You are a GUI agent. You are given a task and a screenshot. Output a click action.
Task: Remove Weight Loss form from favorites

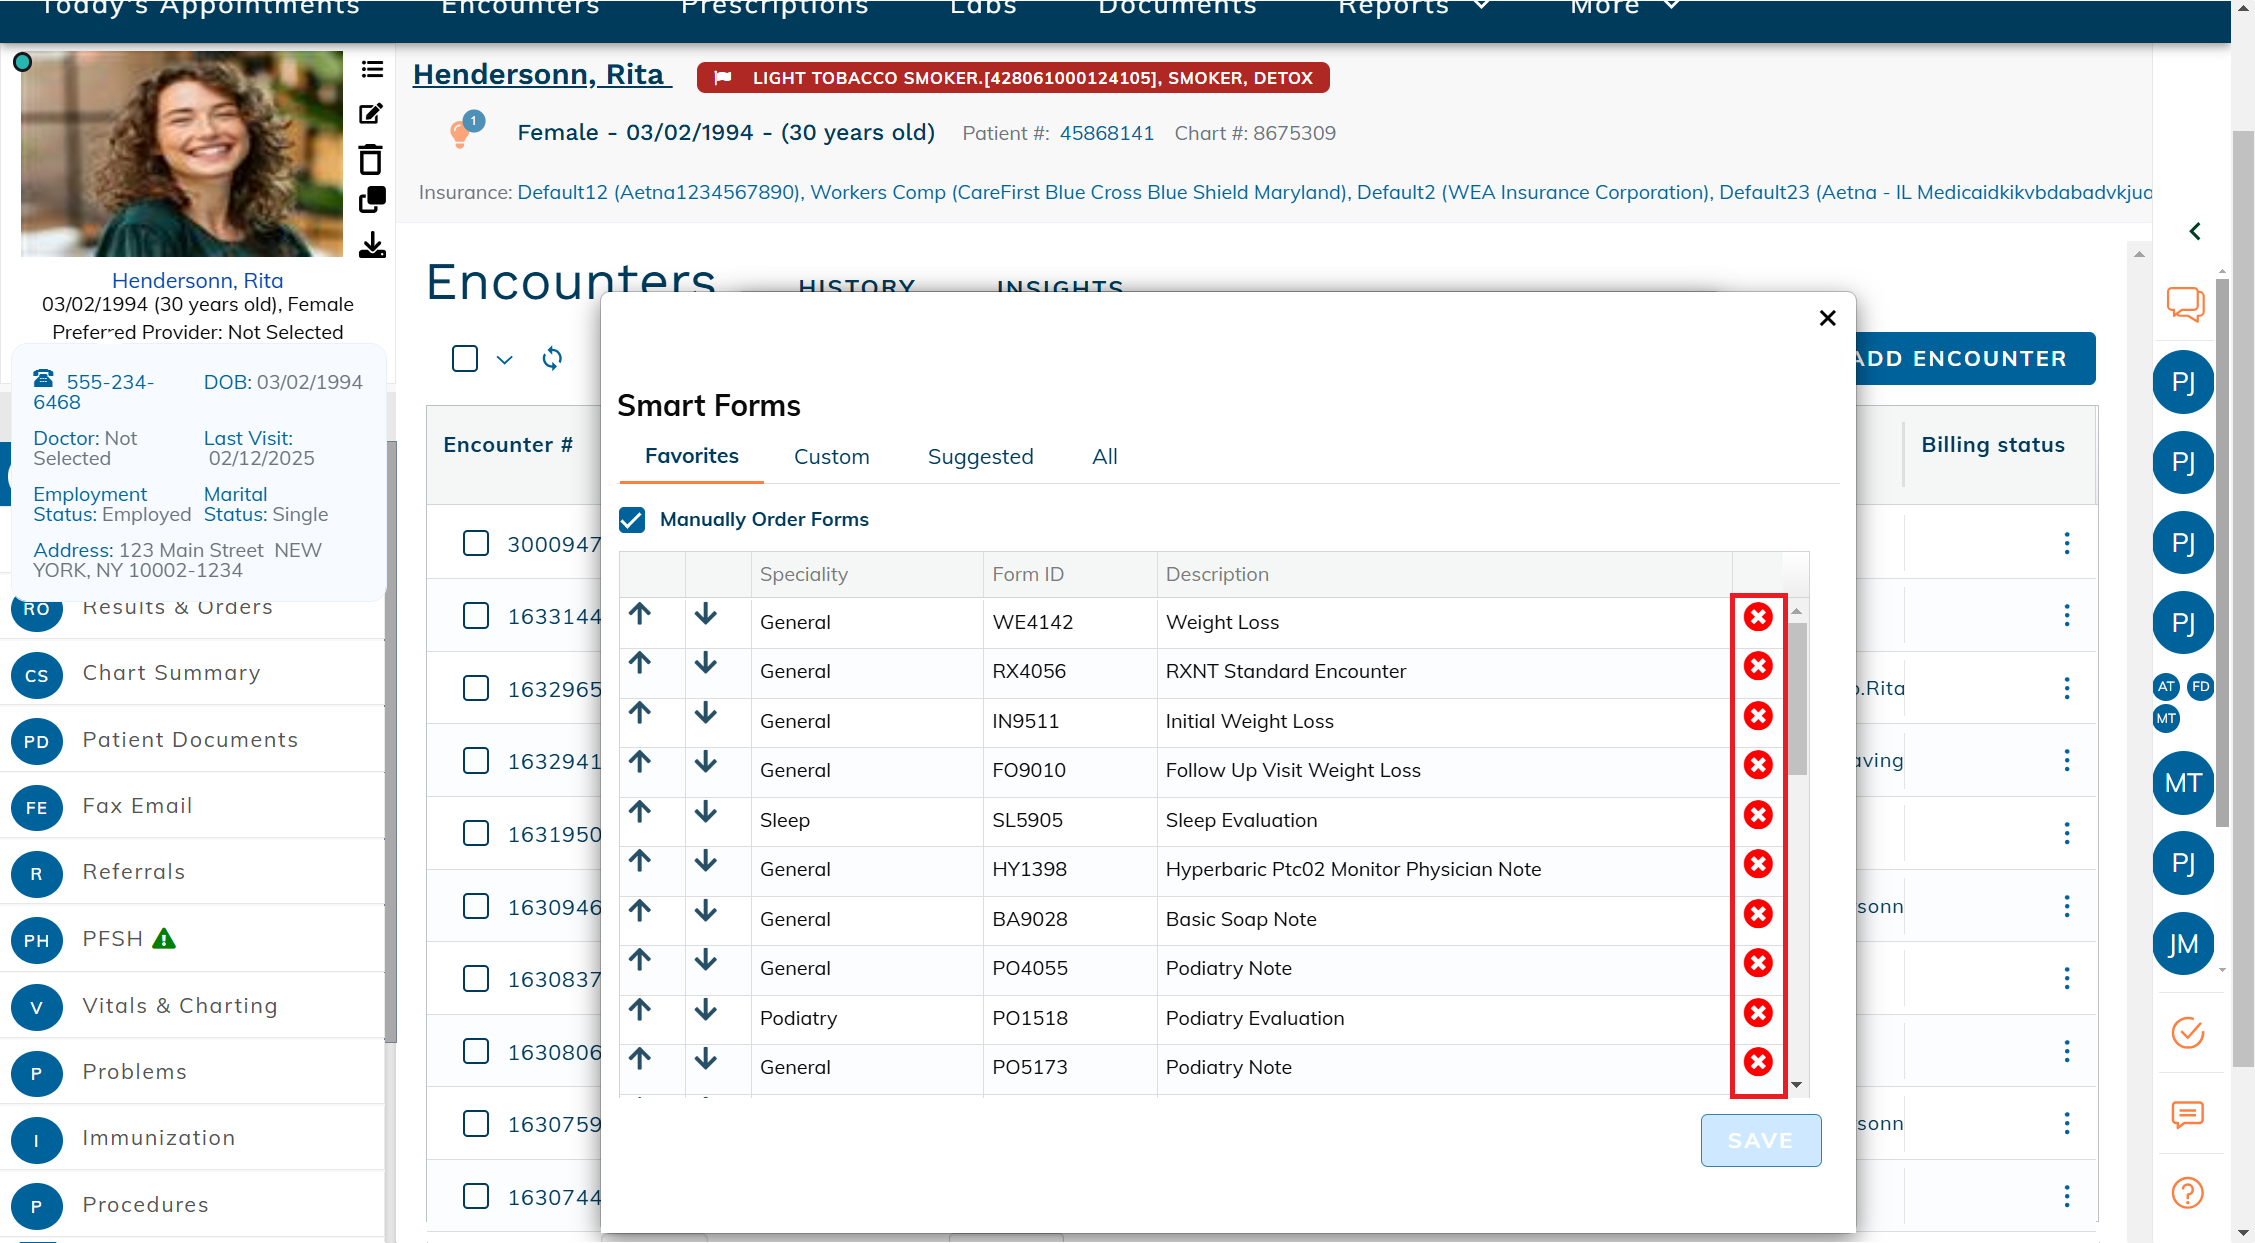pyautogui.click(x=1758, y=617)
